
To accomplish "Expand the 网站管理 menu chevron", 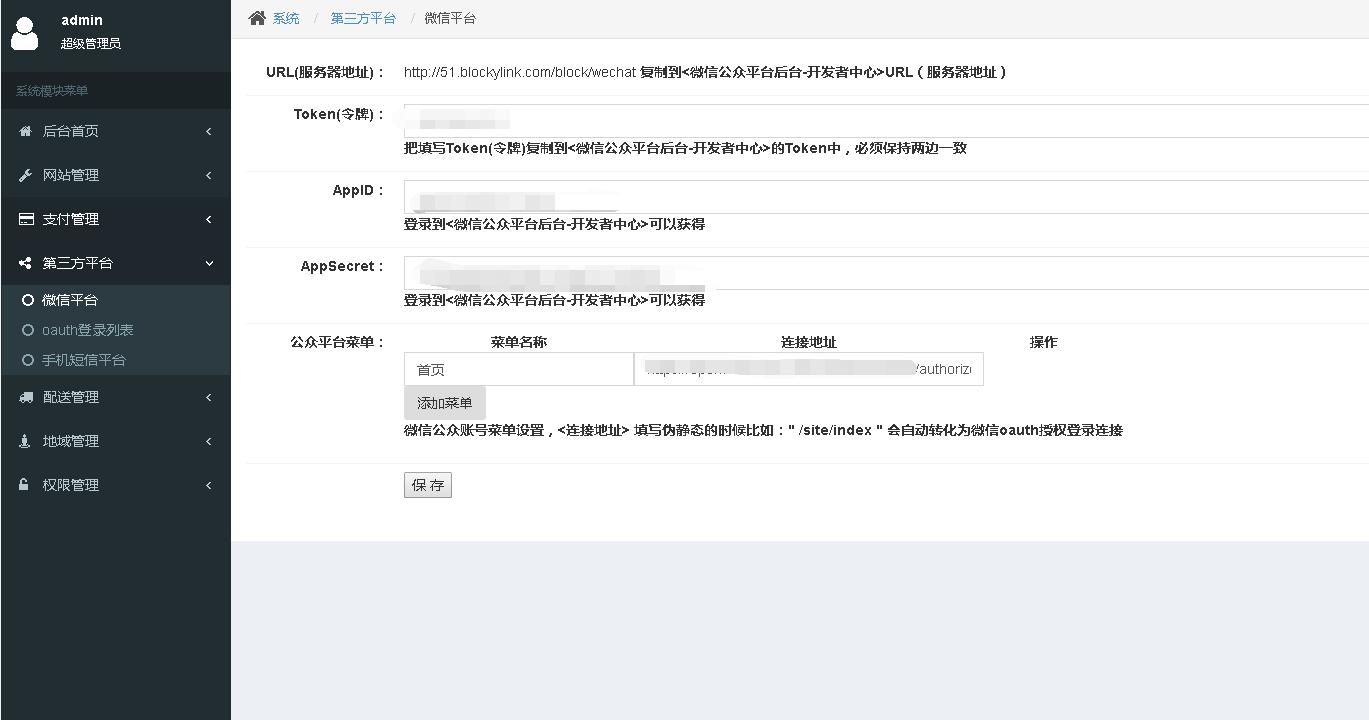I will [209, 175].
